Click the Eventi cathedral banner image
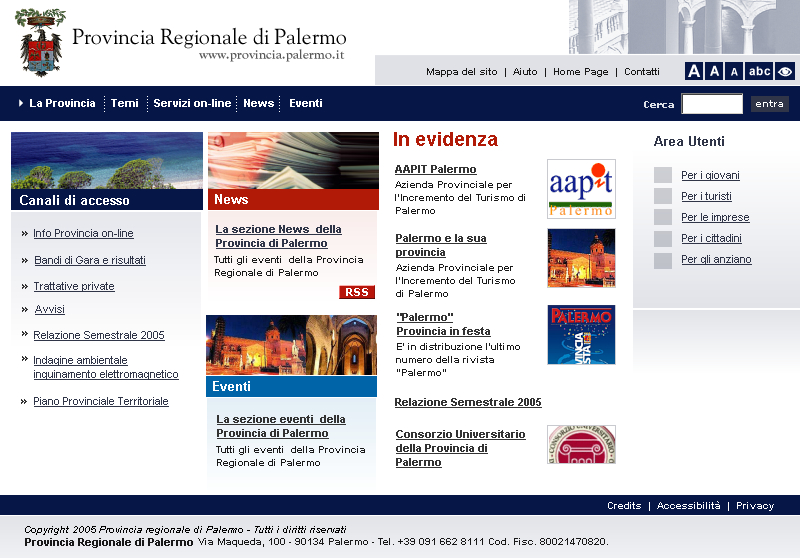Image resolution: width=800 pixels, height=558 pixels. 291,345
